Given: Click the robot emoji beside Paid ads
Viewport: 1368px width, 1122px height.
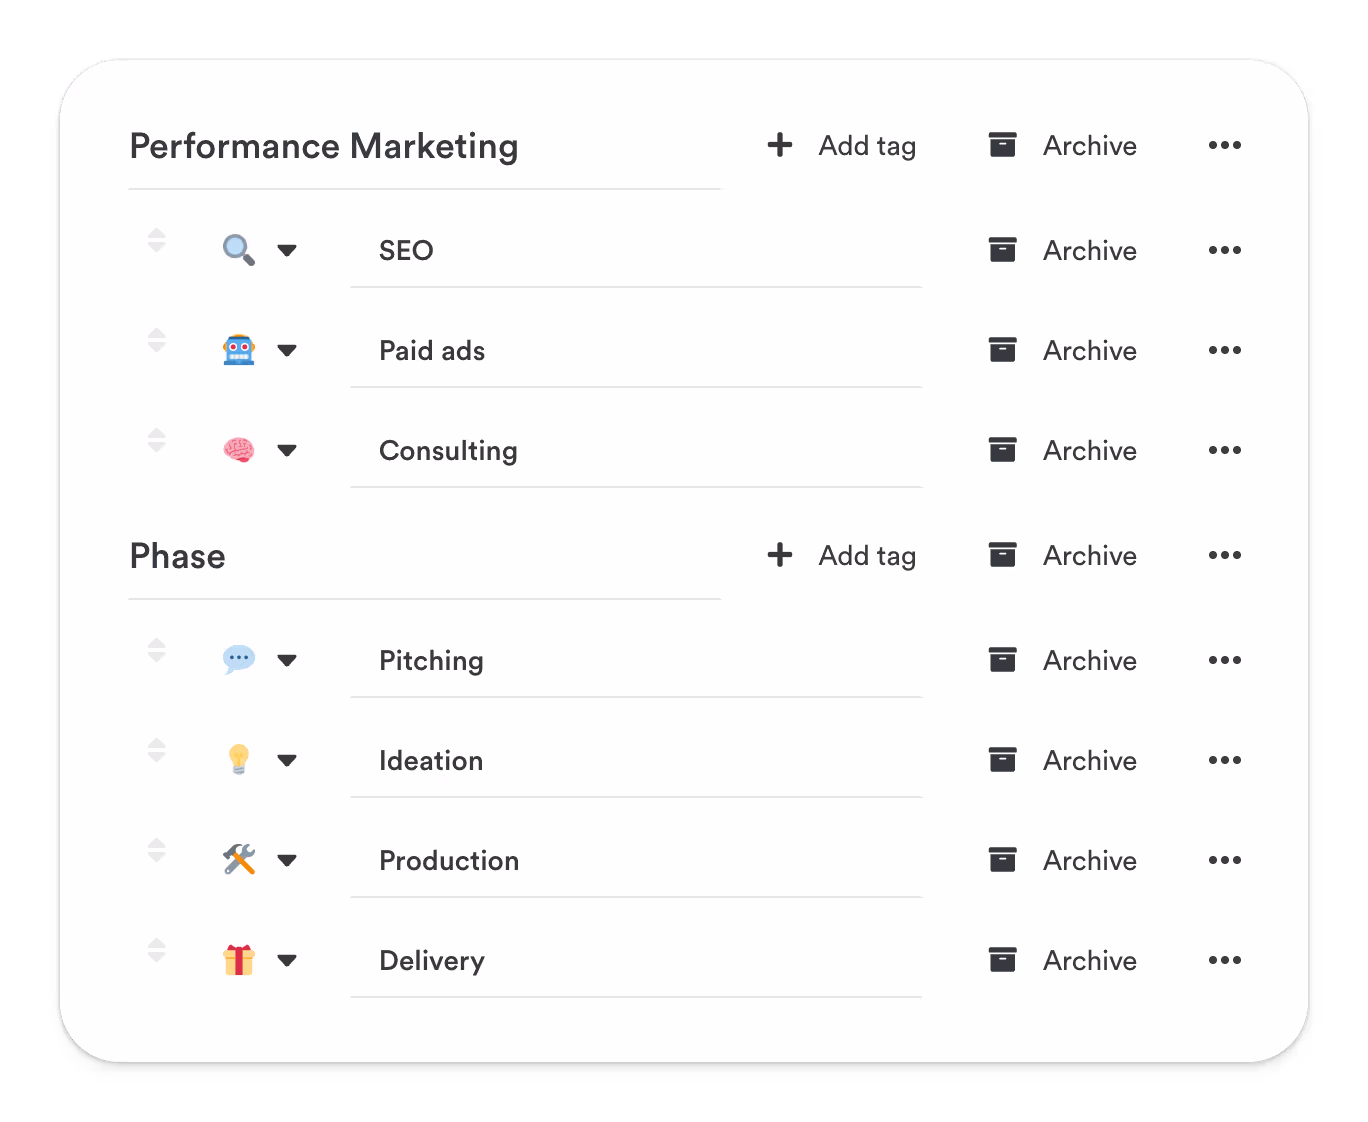Looking at the screenshot, I should (237, 350).
